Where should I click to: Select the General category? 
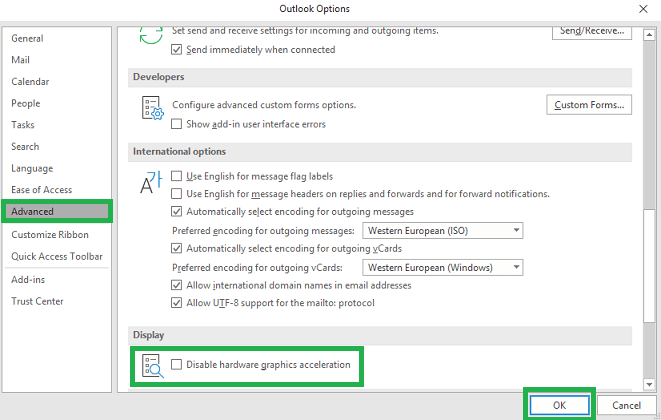click(x=57, y=38)
